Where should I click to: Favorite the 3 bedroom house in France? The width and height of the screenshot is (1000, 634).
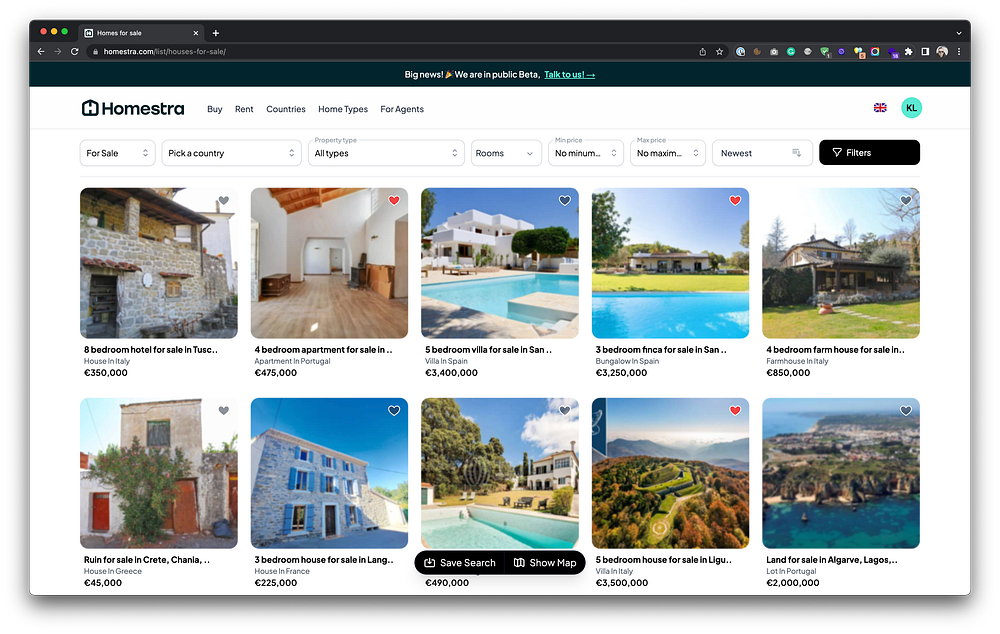tap(394, 411)
